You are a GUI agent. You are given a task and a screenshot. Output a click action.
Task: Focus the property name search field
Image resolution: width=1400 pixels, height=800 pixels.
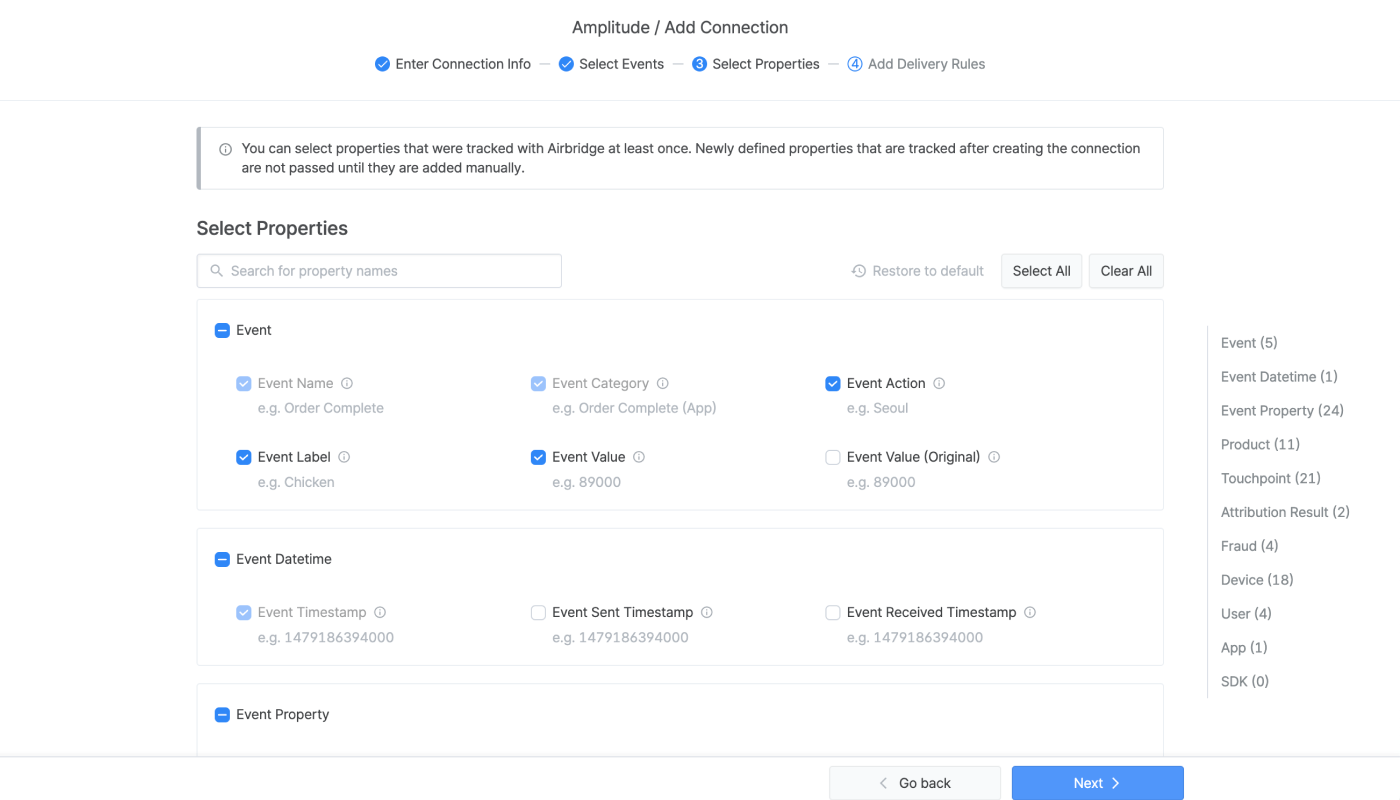click(x=379, y=271)
